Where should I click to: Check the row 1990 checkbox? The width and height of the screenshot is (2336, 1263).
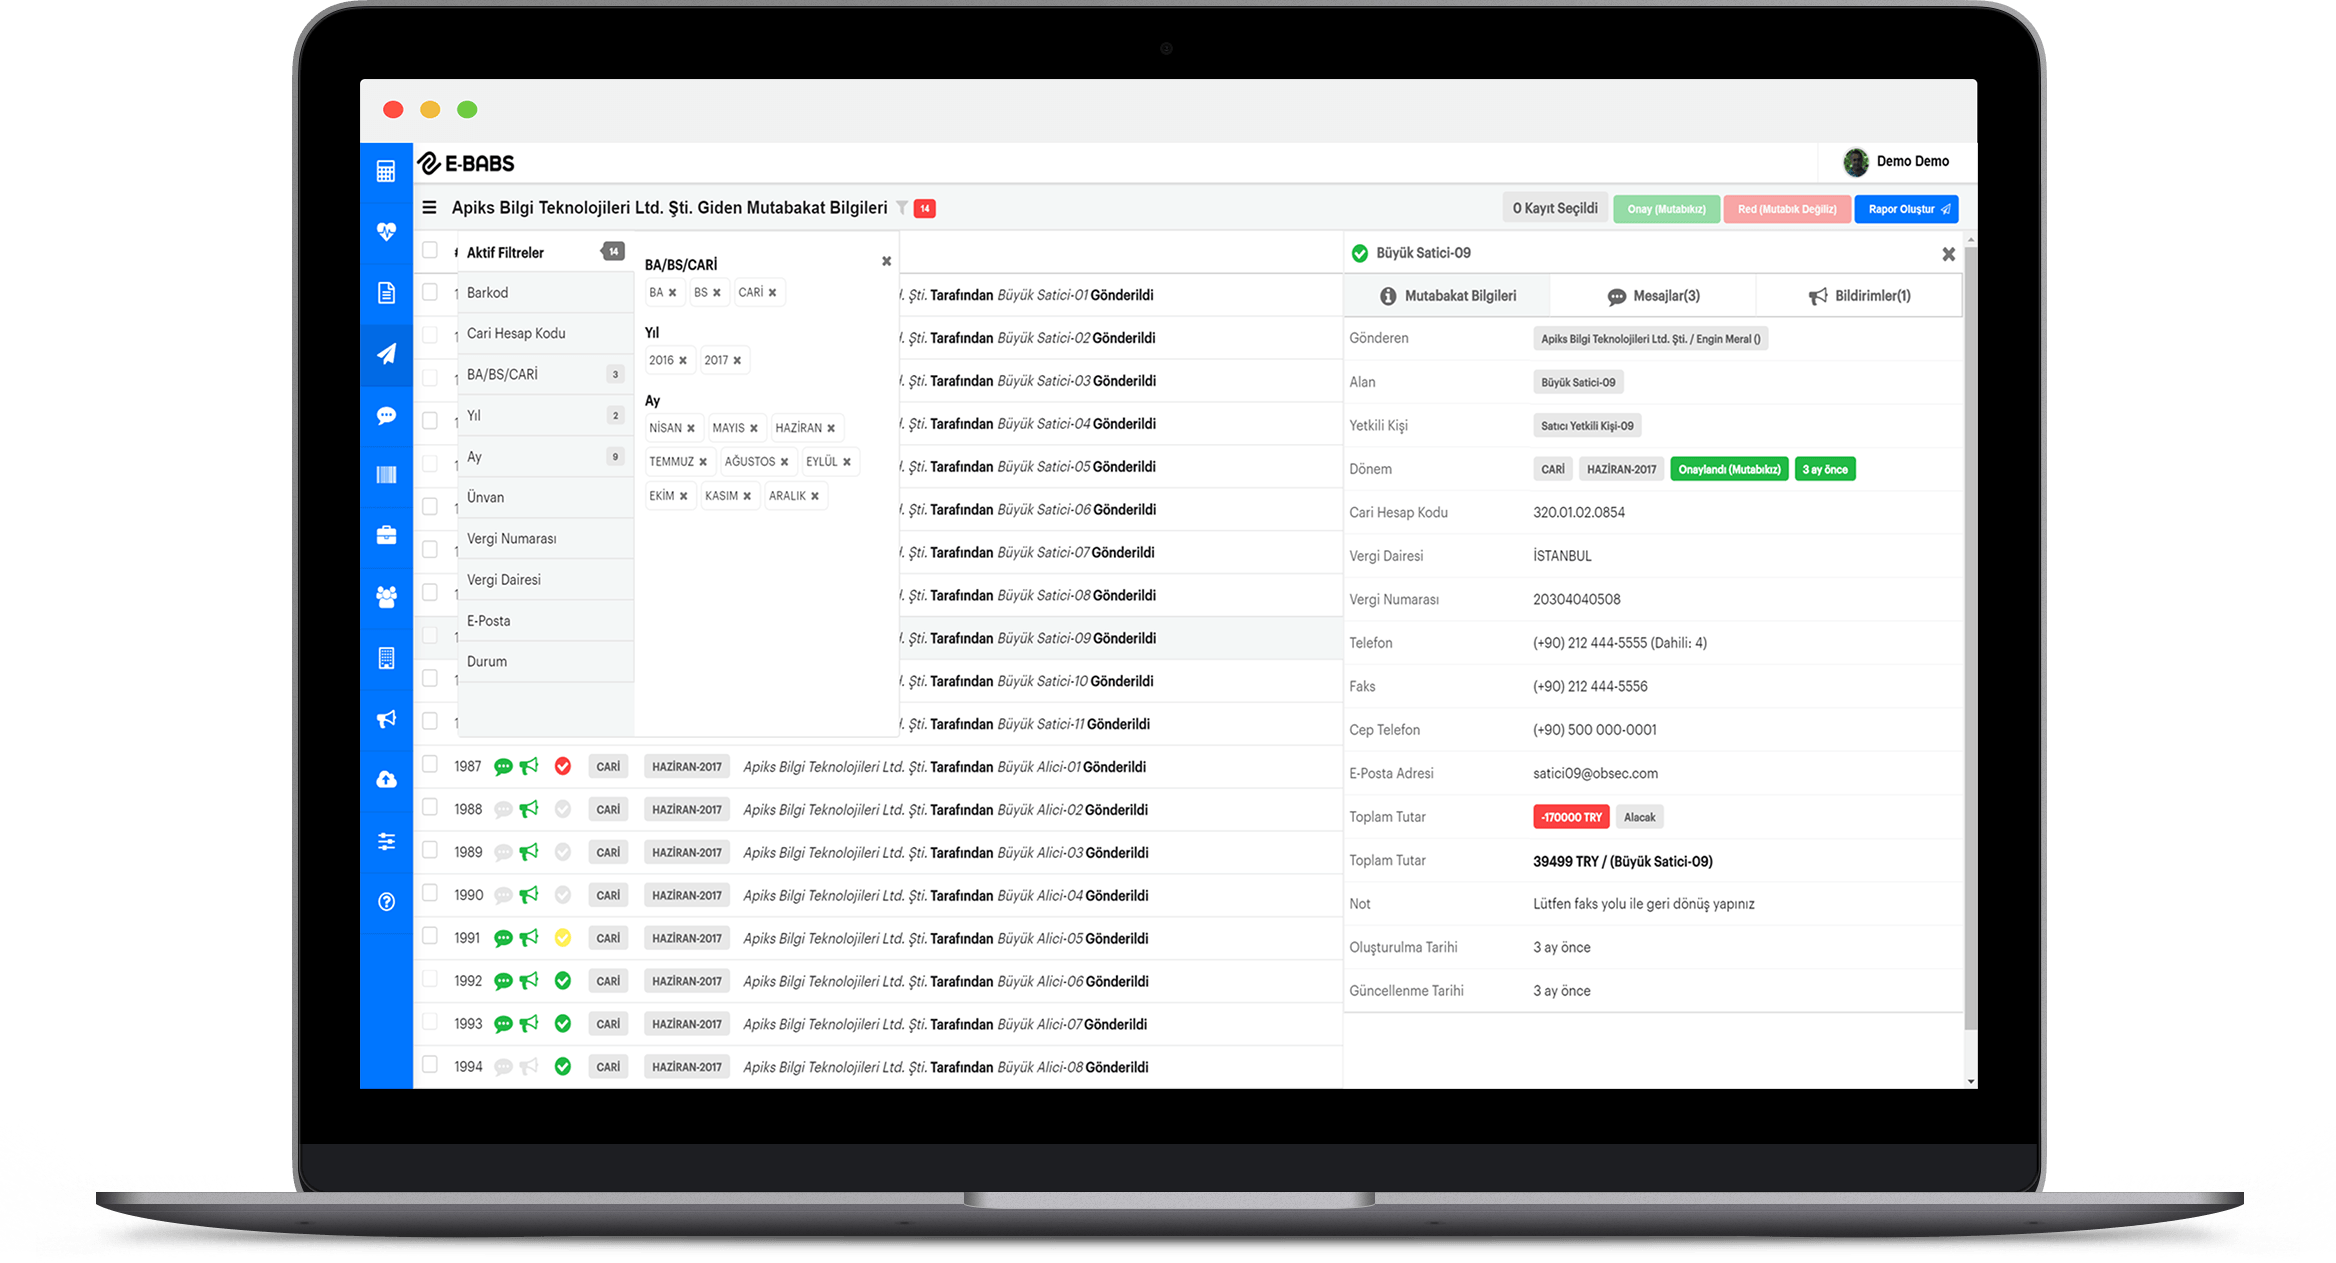tap(430, 893)
